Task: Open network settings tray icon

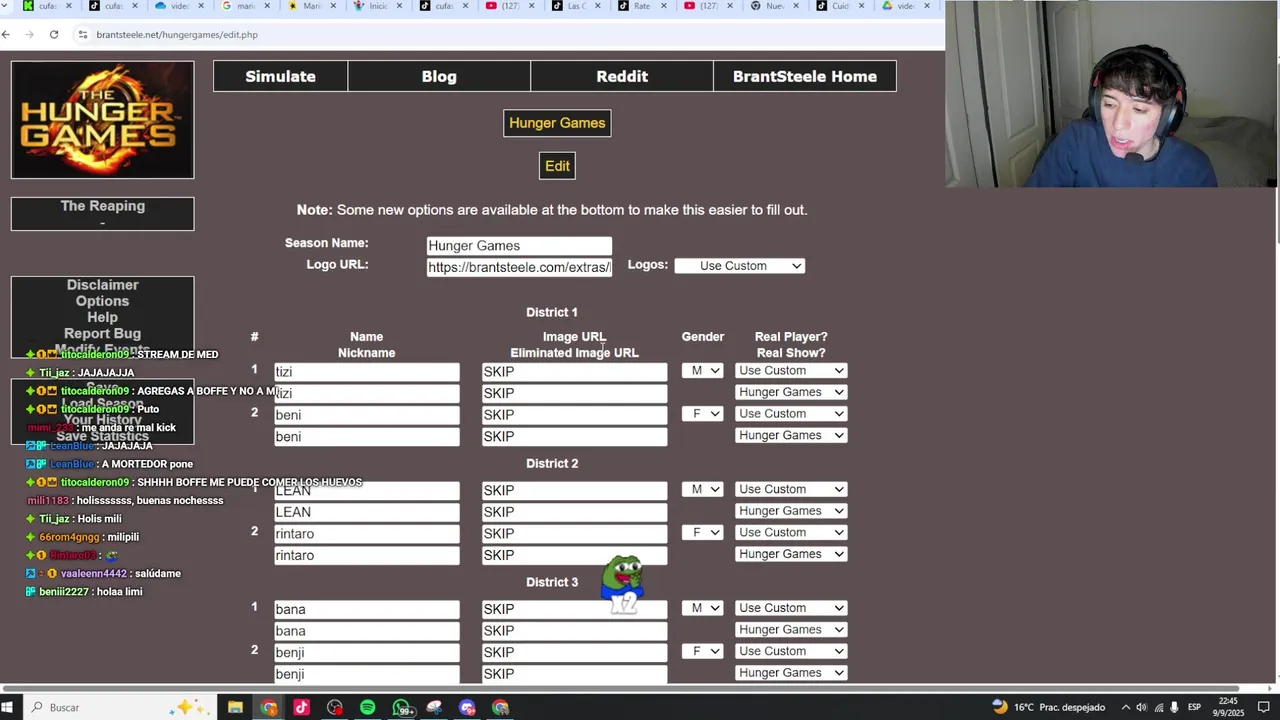Action: [1158, 707]
